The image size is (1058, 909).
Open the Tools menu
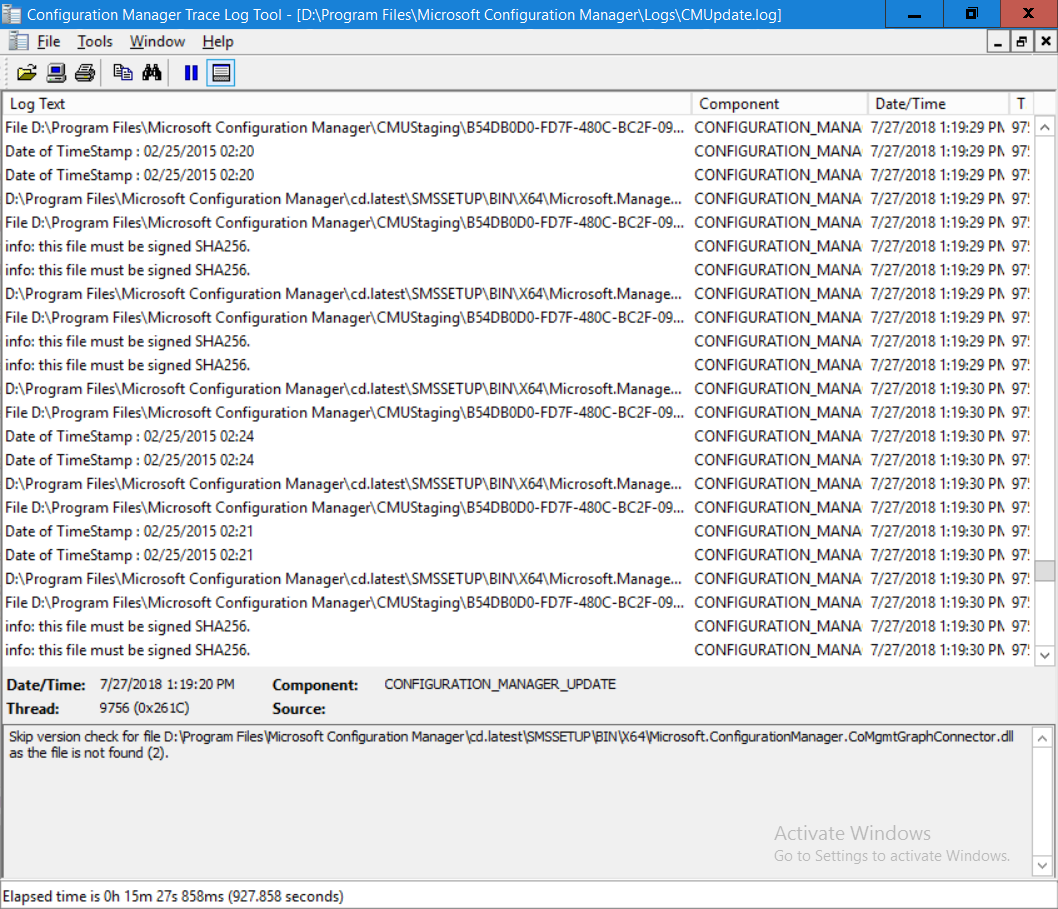tap(94, 42)
